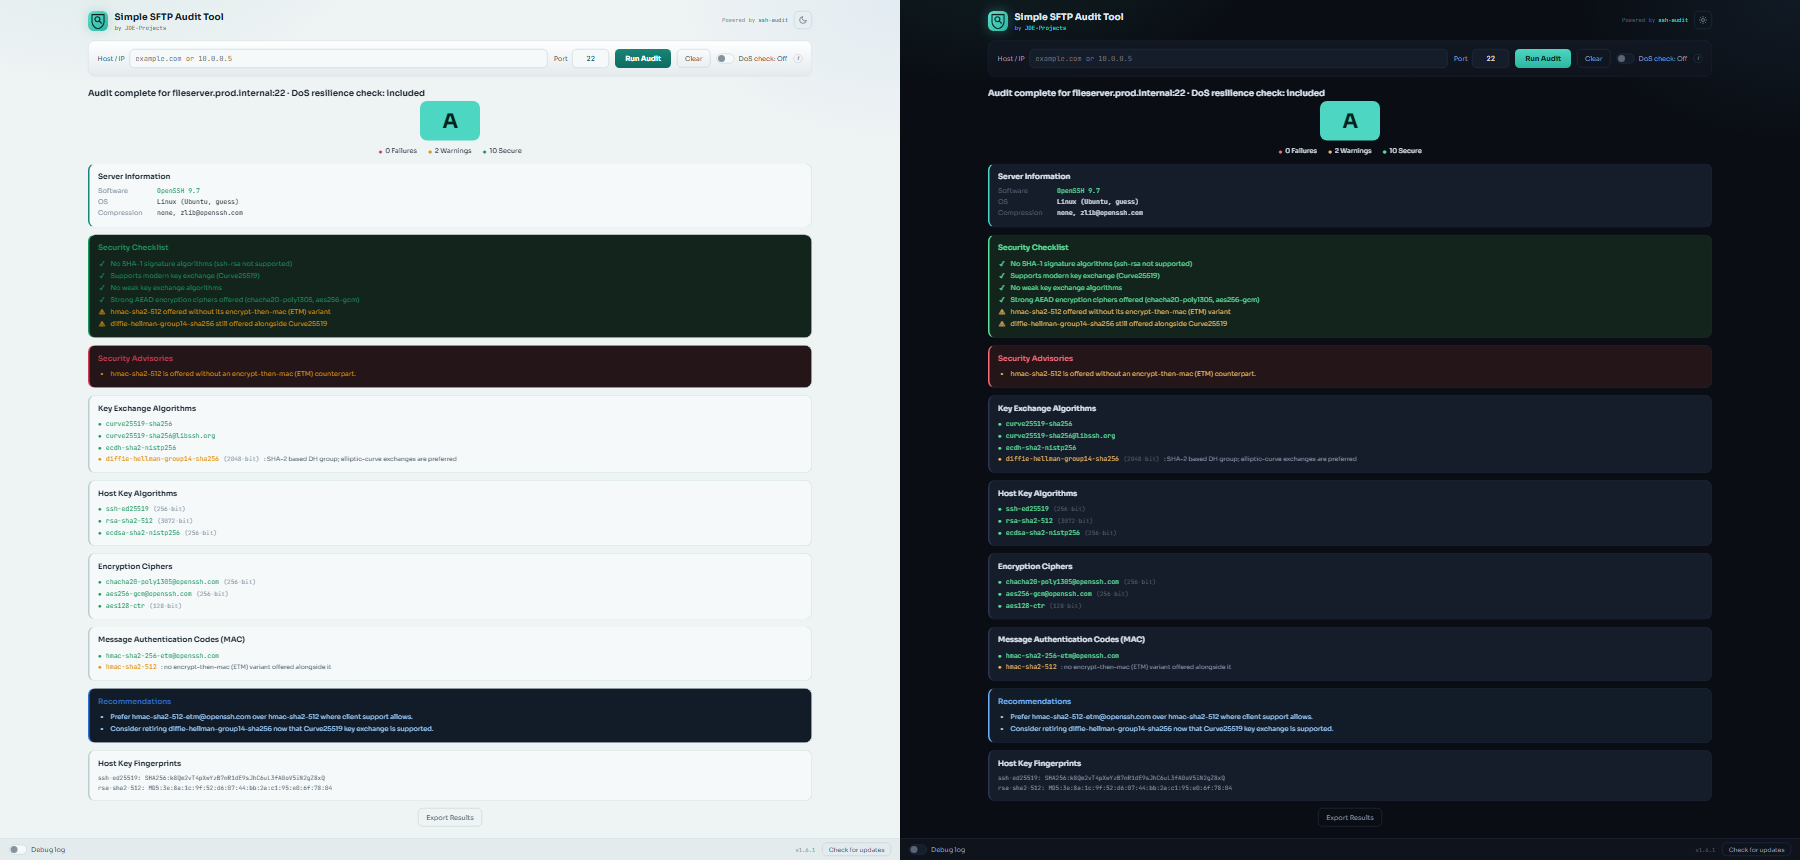Click the SFTP shield logo in light window
The width and height of the screenshot is (1800, 860).
[x=98, y=21]
